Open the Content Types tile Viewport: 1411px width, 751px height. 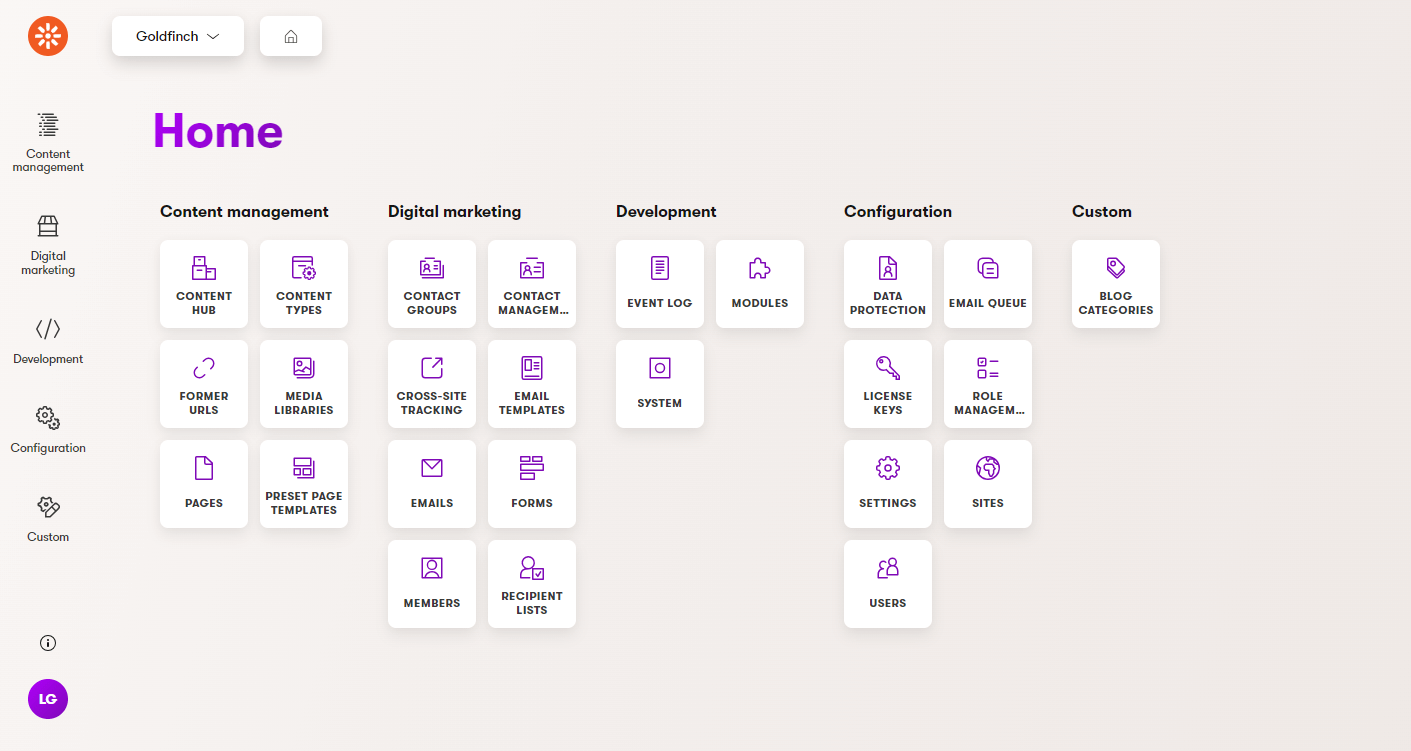pos(304,284)
